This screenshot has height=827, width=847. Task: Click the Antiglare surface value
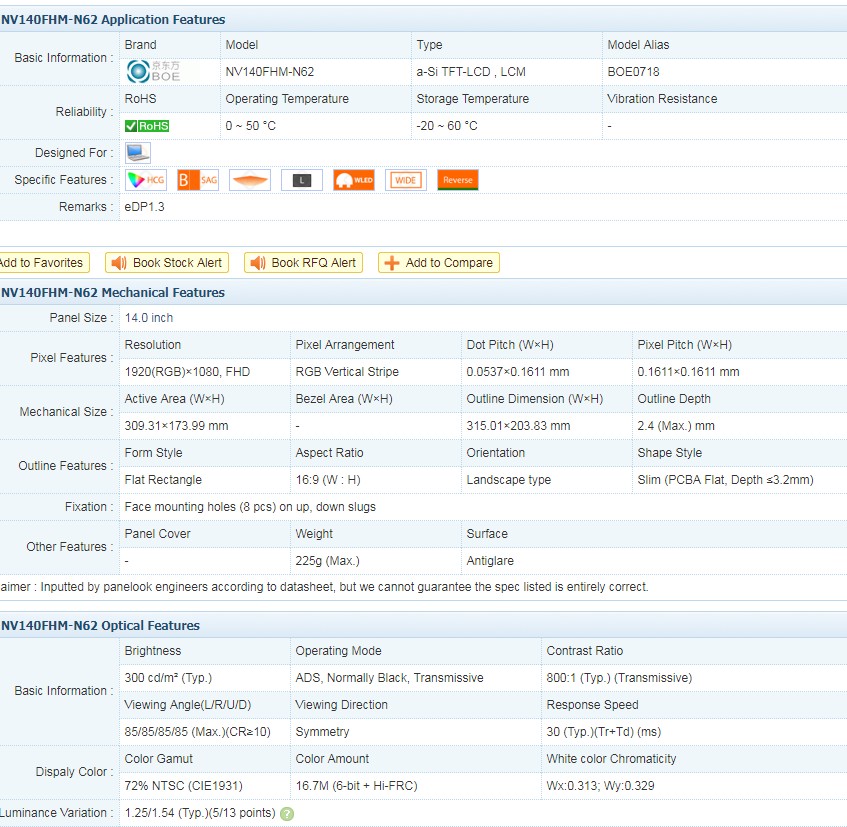[490, 561]
